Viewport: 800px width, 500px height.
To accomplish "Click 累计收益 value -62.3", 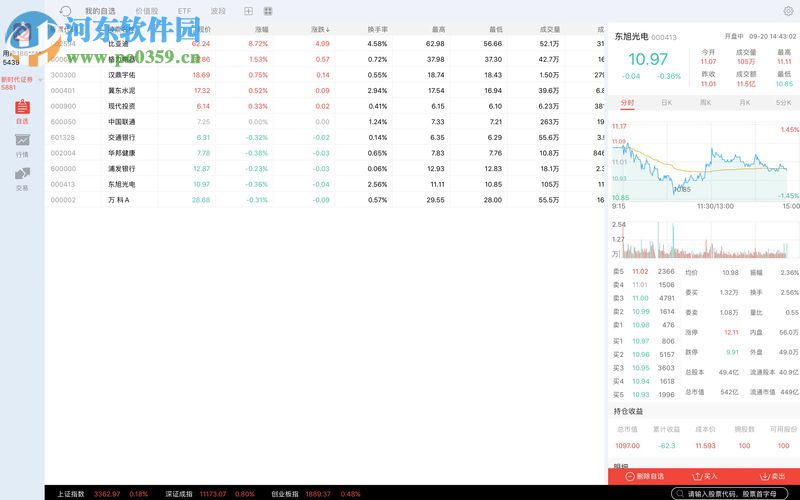I will [x=667, y=446].
